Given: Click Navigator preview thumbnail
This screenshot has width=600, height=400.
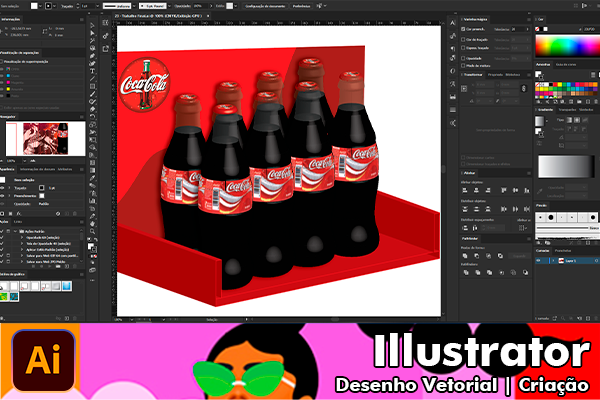Looking at the screenshot, I should pos(46,139).
